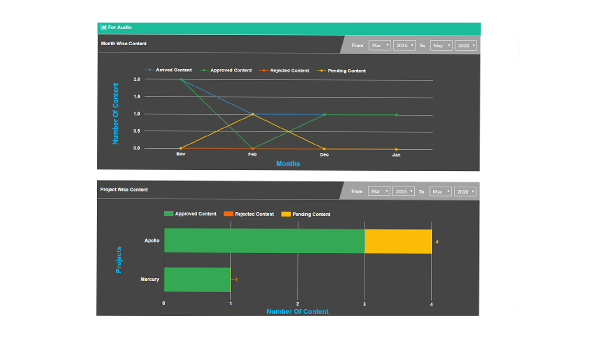Click Apollo's yellow pending content bar segment
Screen dimensions: 590x360
tap(398, 242)
